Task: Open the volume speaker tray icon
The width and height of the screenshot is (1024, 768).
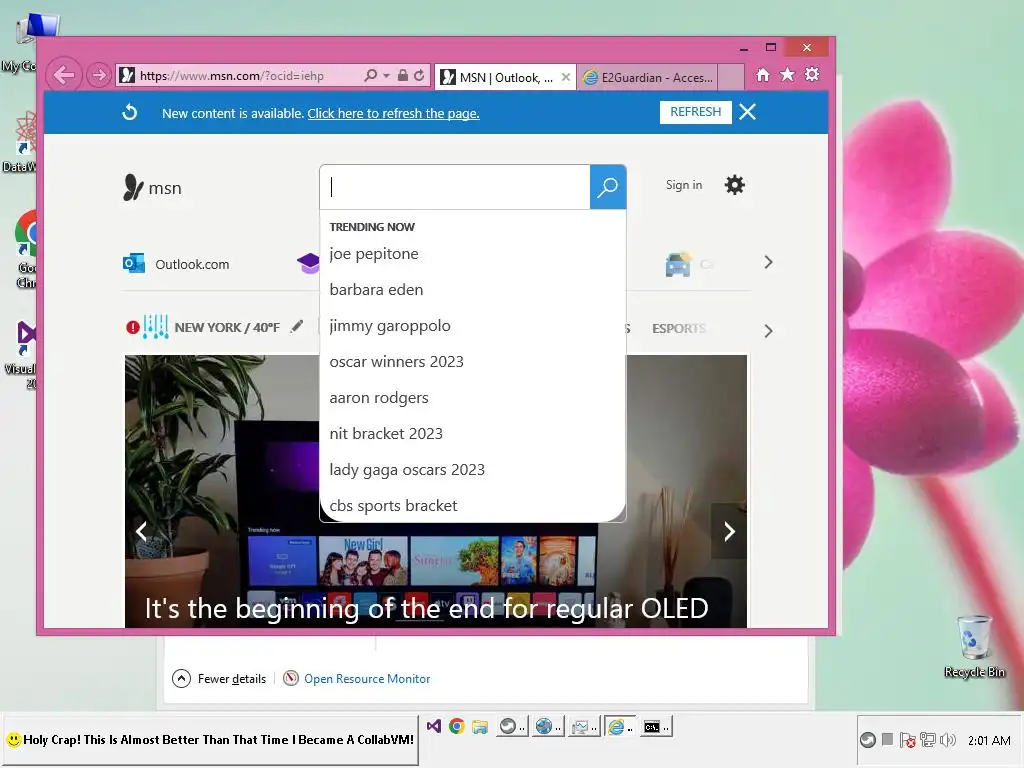Action: pyautogui.click(x=948, y=740)
